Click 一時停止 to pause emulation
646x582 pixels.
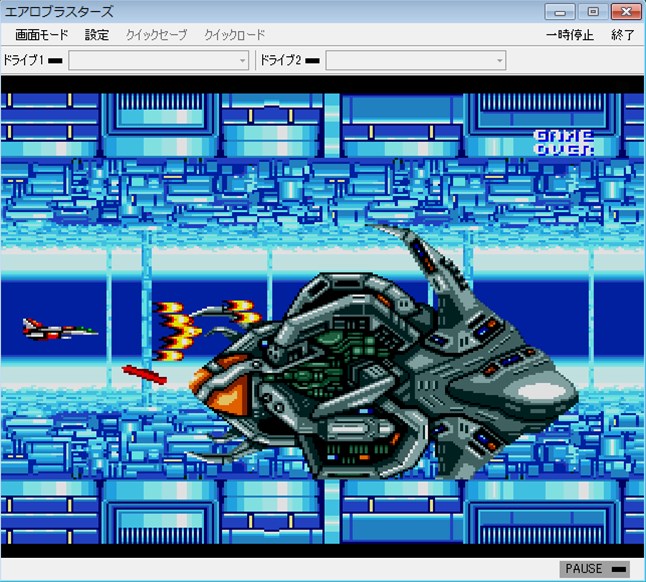tap(570, 35)
